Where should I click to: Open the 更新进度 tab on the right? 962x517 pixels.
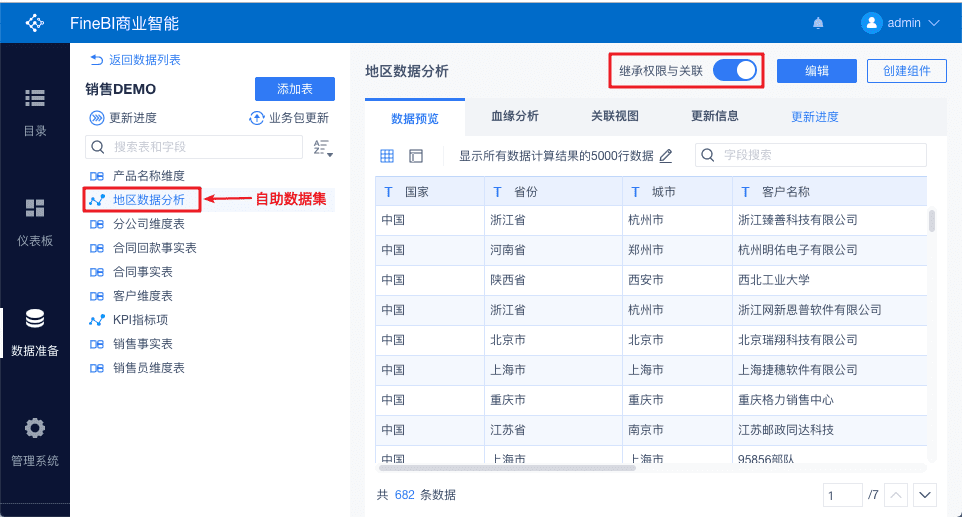[x=815, y=117]
